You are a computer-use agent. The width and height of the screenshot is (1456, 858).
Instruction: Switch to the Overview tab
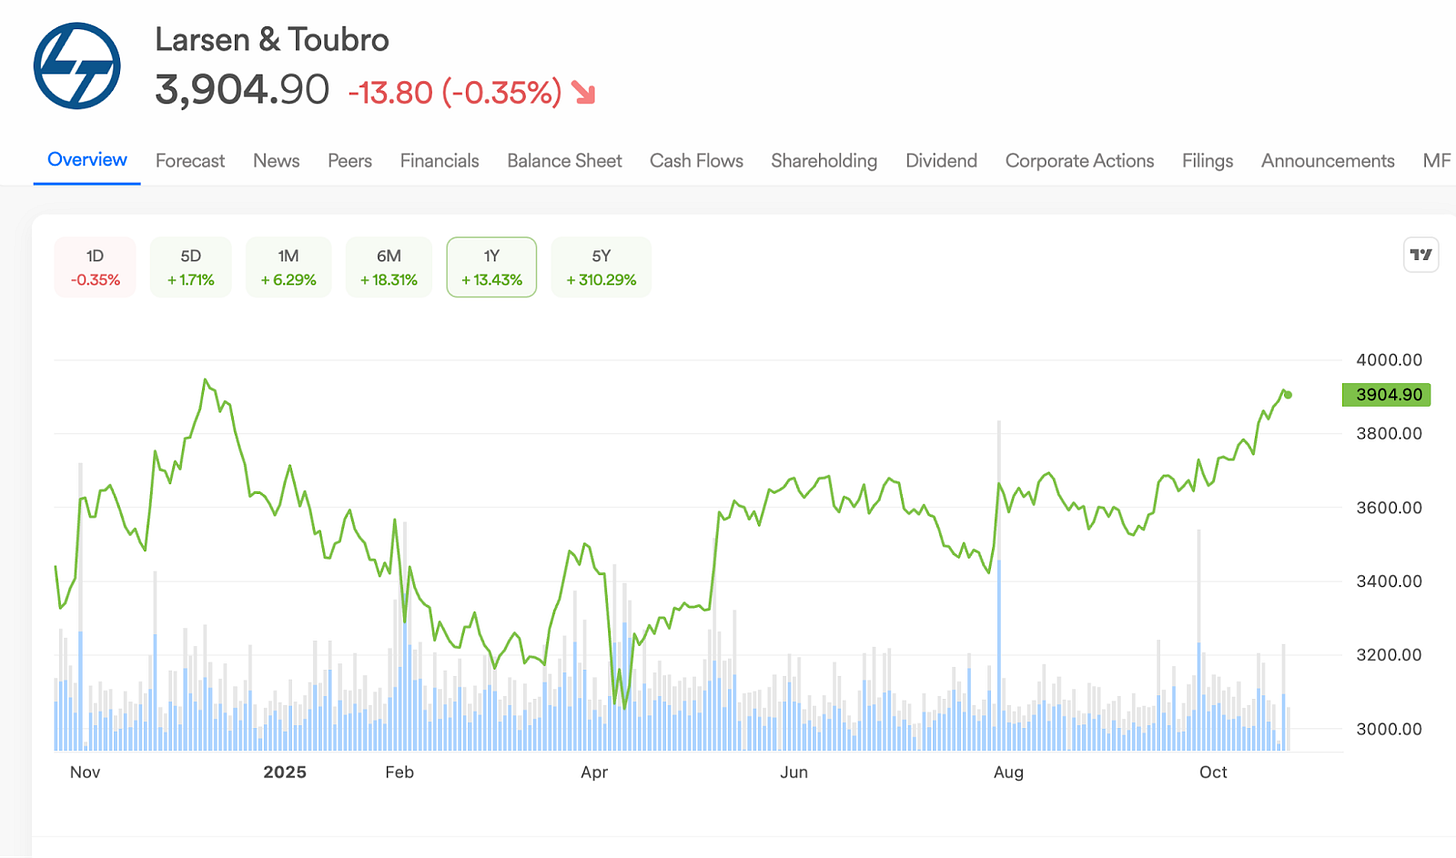pos(87,160)
